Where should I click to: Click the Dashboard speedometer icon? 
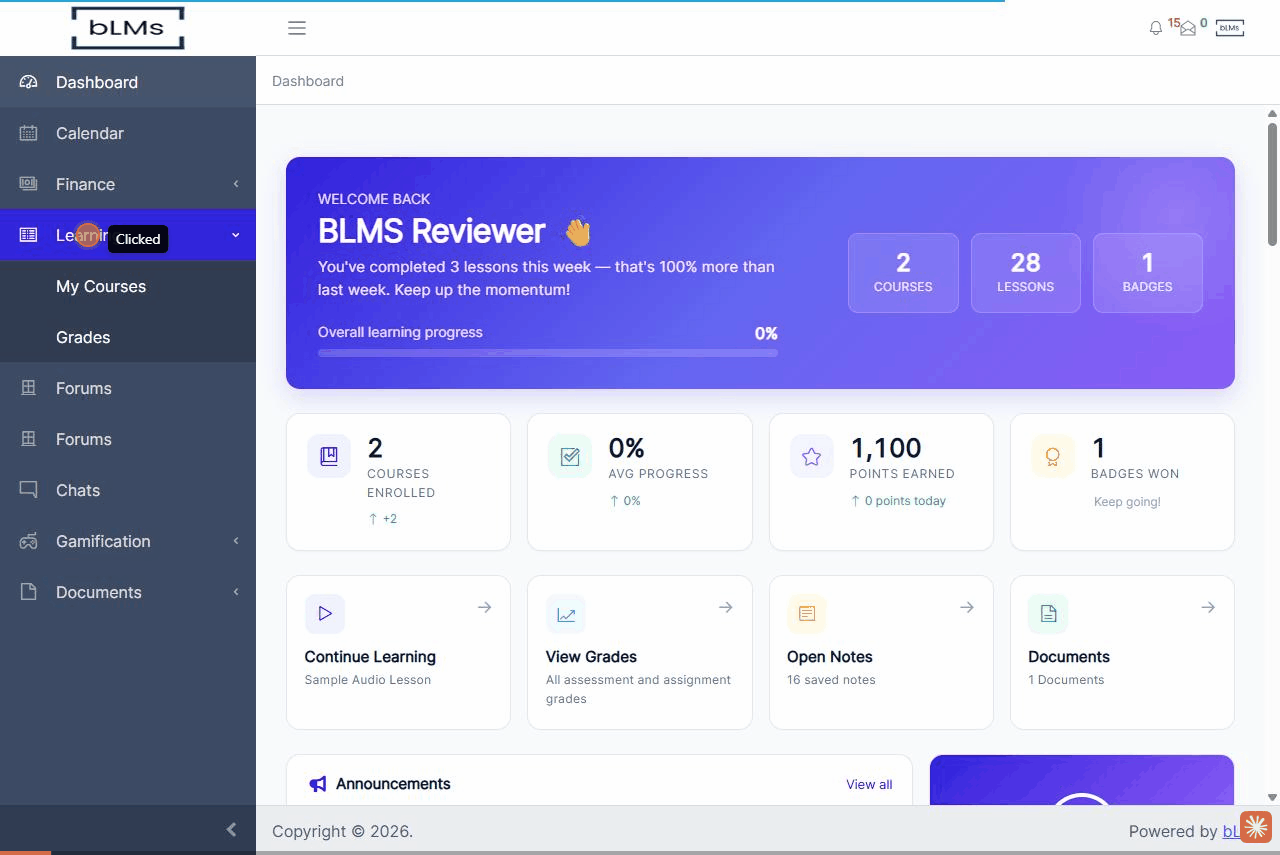pyautogui.click(x=28, y=82)
